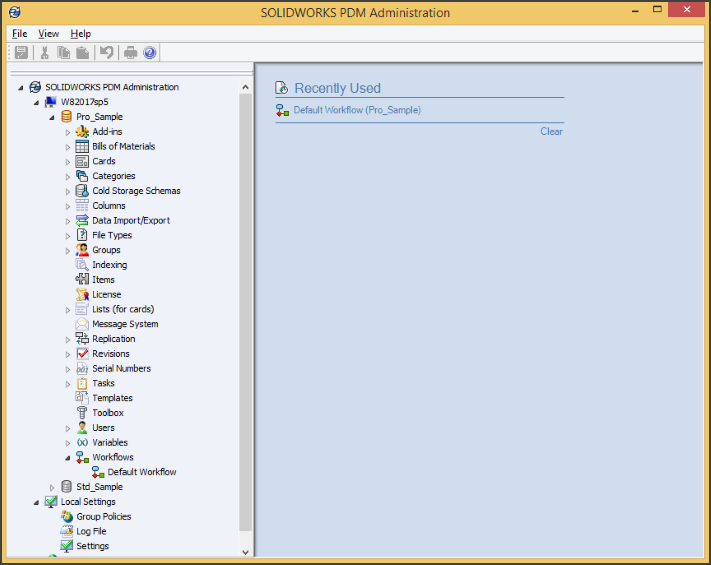711x565 pixels.
Task: Click the application icon in title bar
Action: click(x=15, y=12)
